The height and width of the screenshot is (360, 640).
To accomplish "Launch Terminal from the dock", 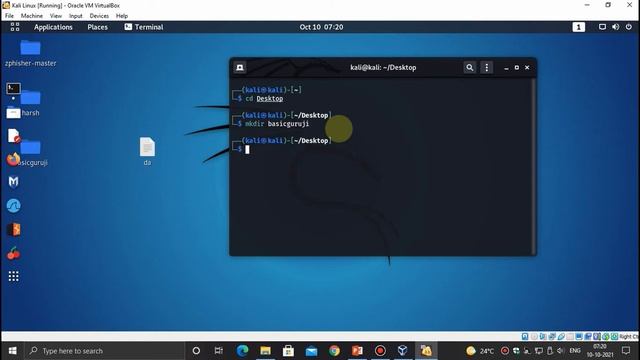I will pos(13,89).
